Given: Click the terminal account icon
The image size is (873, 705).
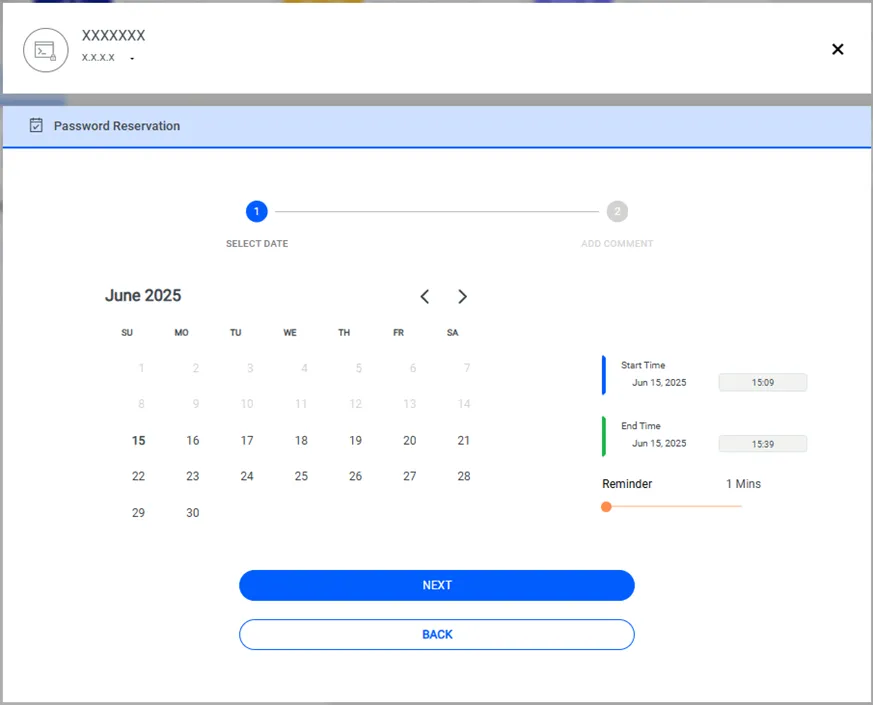Looking at the screenshot, I should point(46,50).
